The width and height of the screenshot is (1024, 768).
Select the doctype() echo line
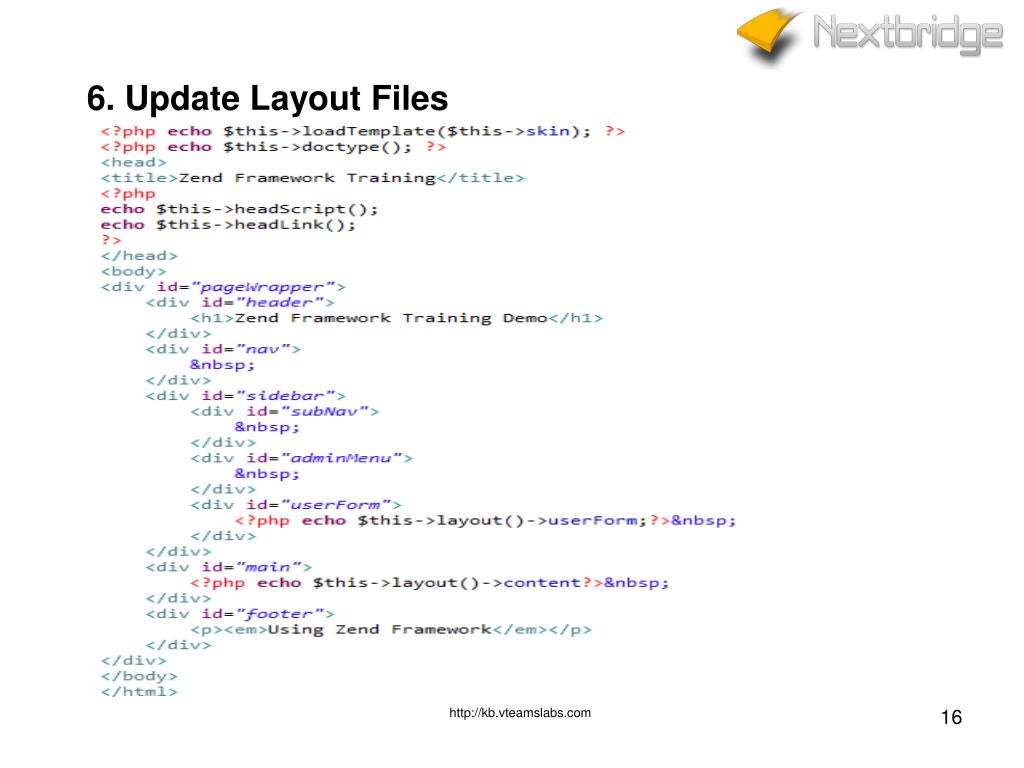[273, 147]
